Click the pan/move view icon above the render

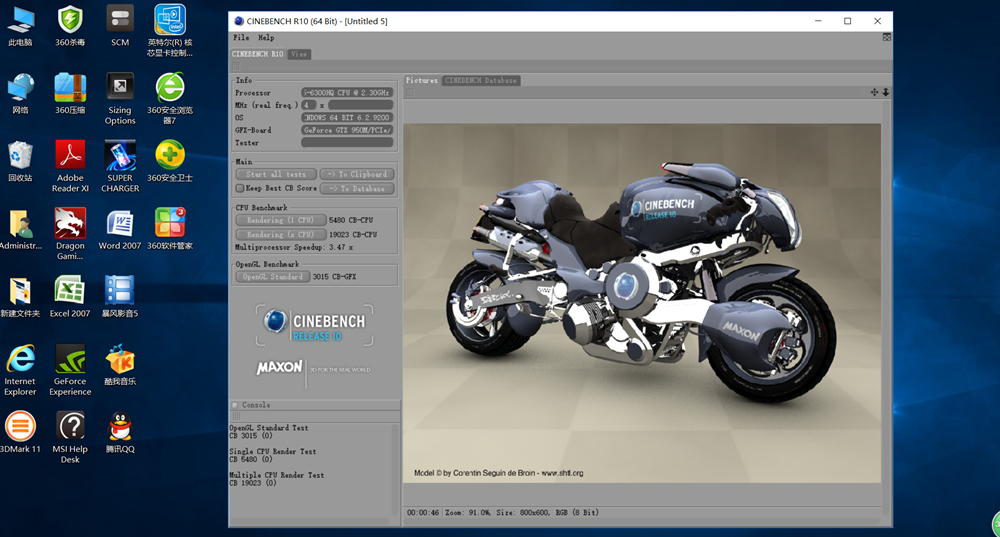(874, 92)
